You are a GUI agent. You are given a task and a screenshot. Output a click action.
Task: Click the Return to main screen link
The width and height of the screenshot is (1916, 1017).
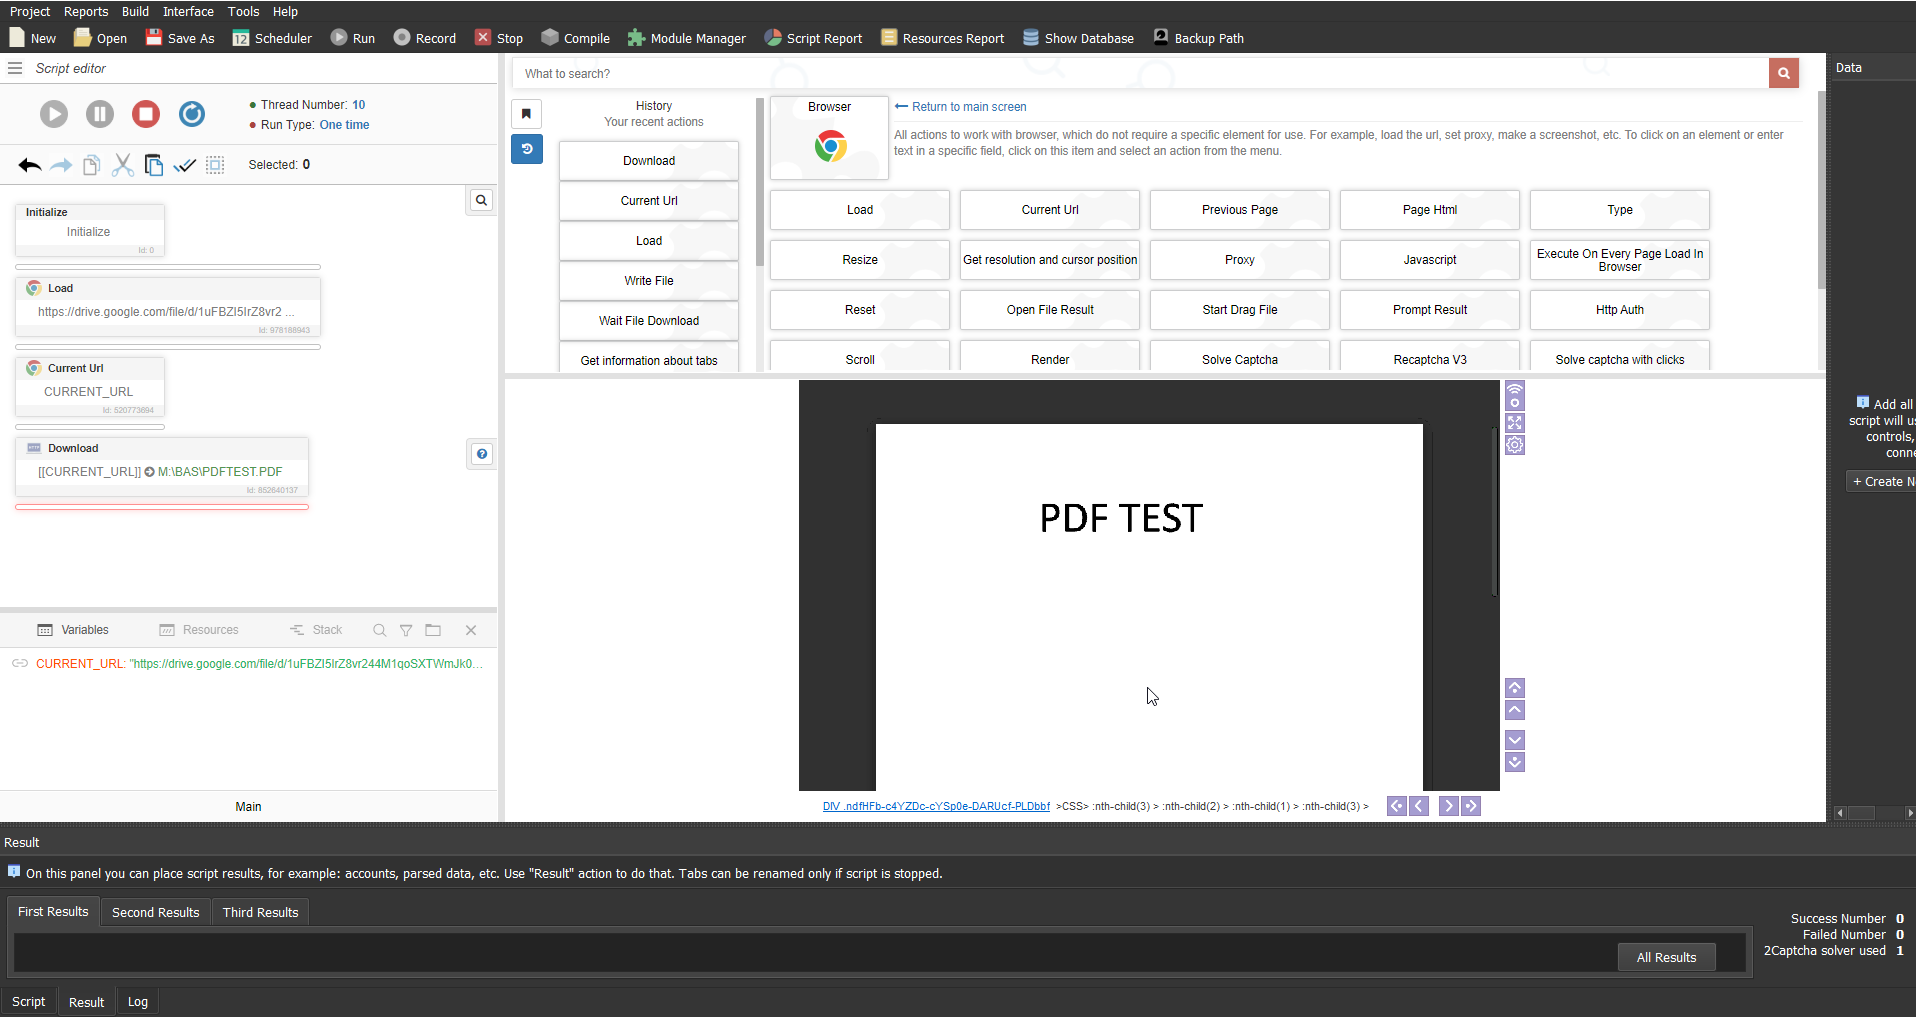[x=959, y=106]
